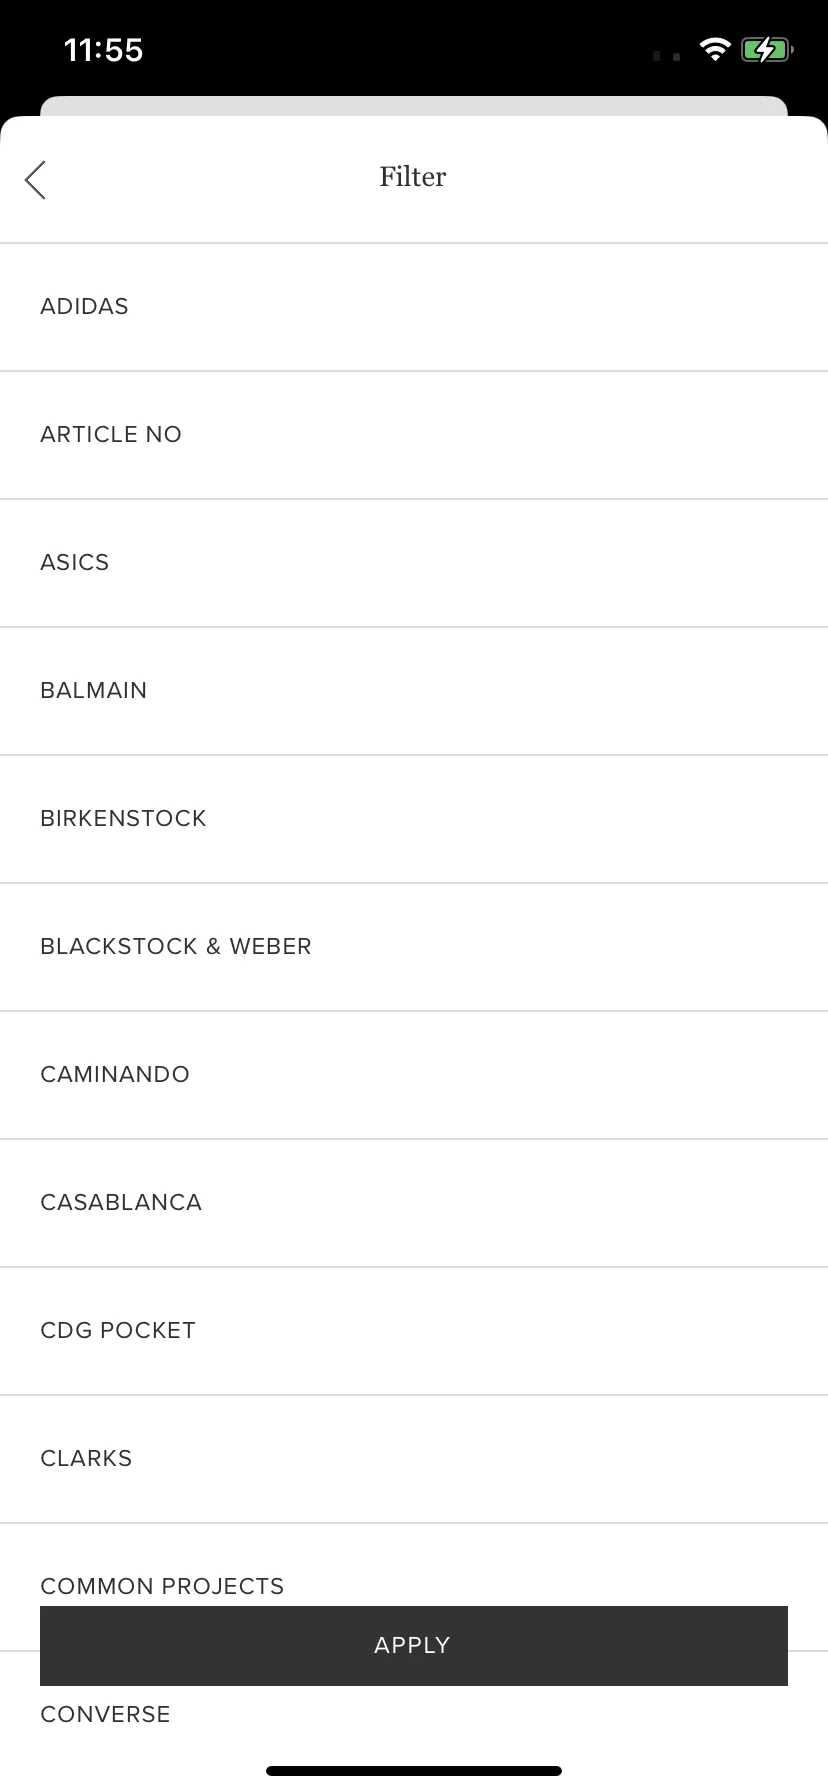Screen dimensions: 828x1792
Task: Tap the home indicator bar
Action: point(414,1771)
